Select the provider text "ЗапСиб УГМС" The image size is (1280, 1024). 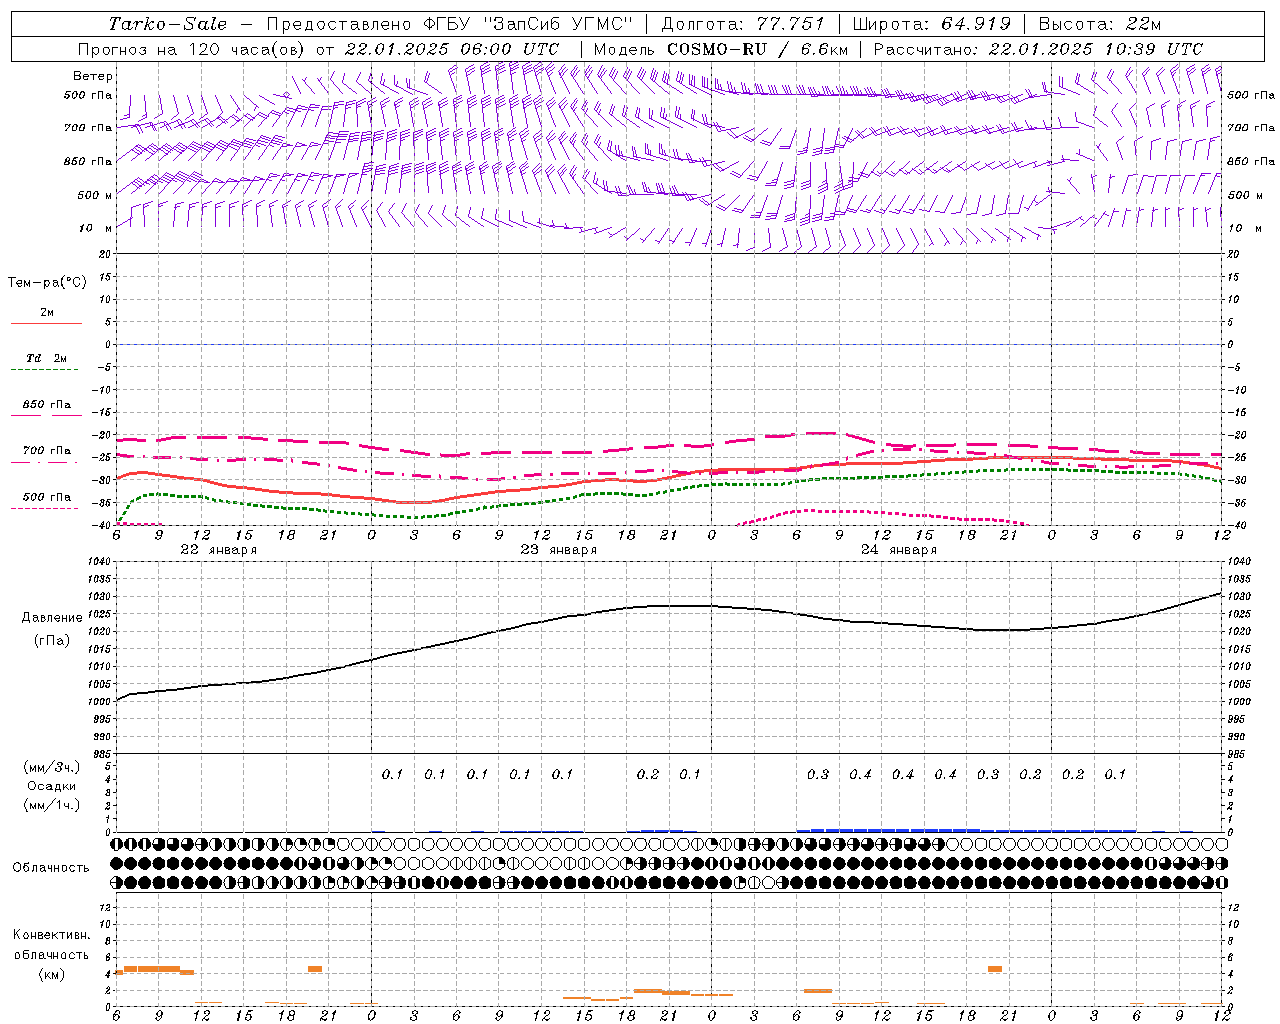[x=558, y=24]
